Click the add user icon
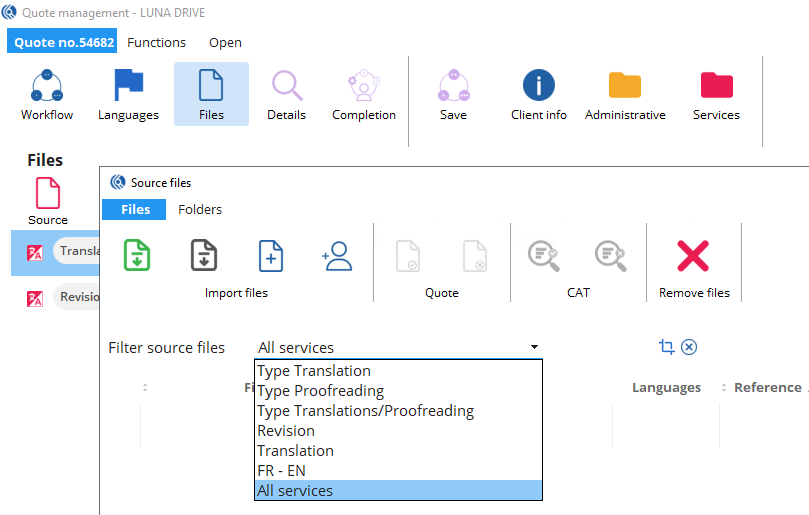The width and height of the screenshot is (809, 515). 337,256
